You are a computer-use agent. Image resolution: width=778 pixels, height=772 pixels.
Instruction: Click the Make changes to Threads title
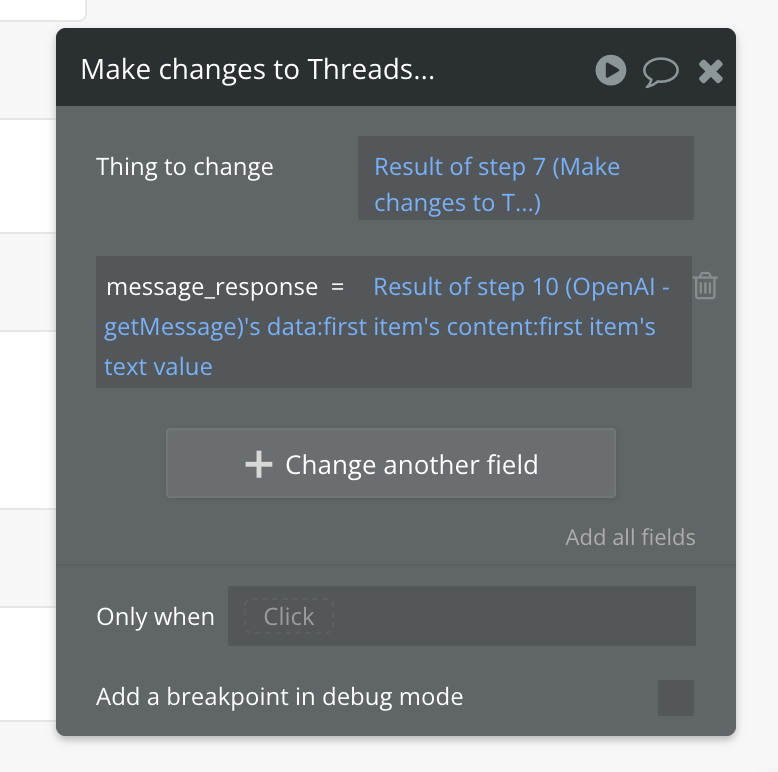click(x=257, y=70)
